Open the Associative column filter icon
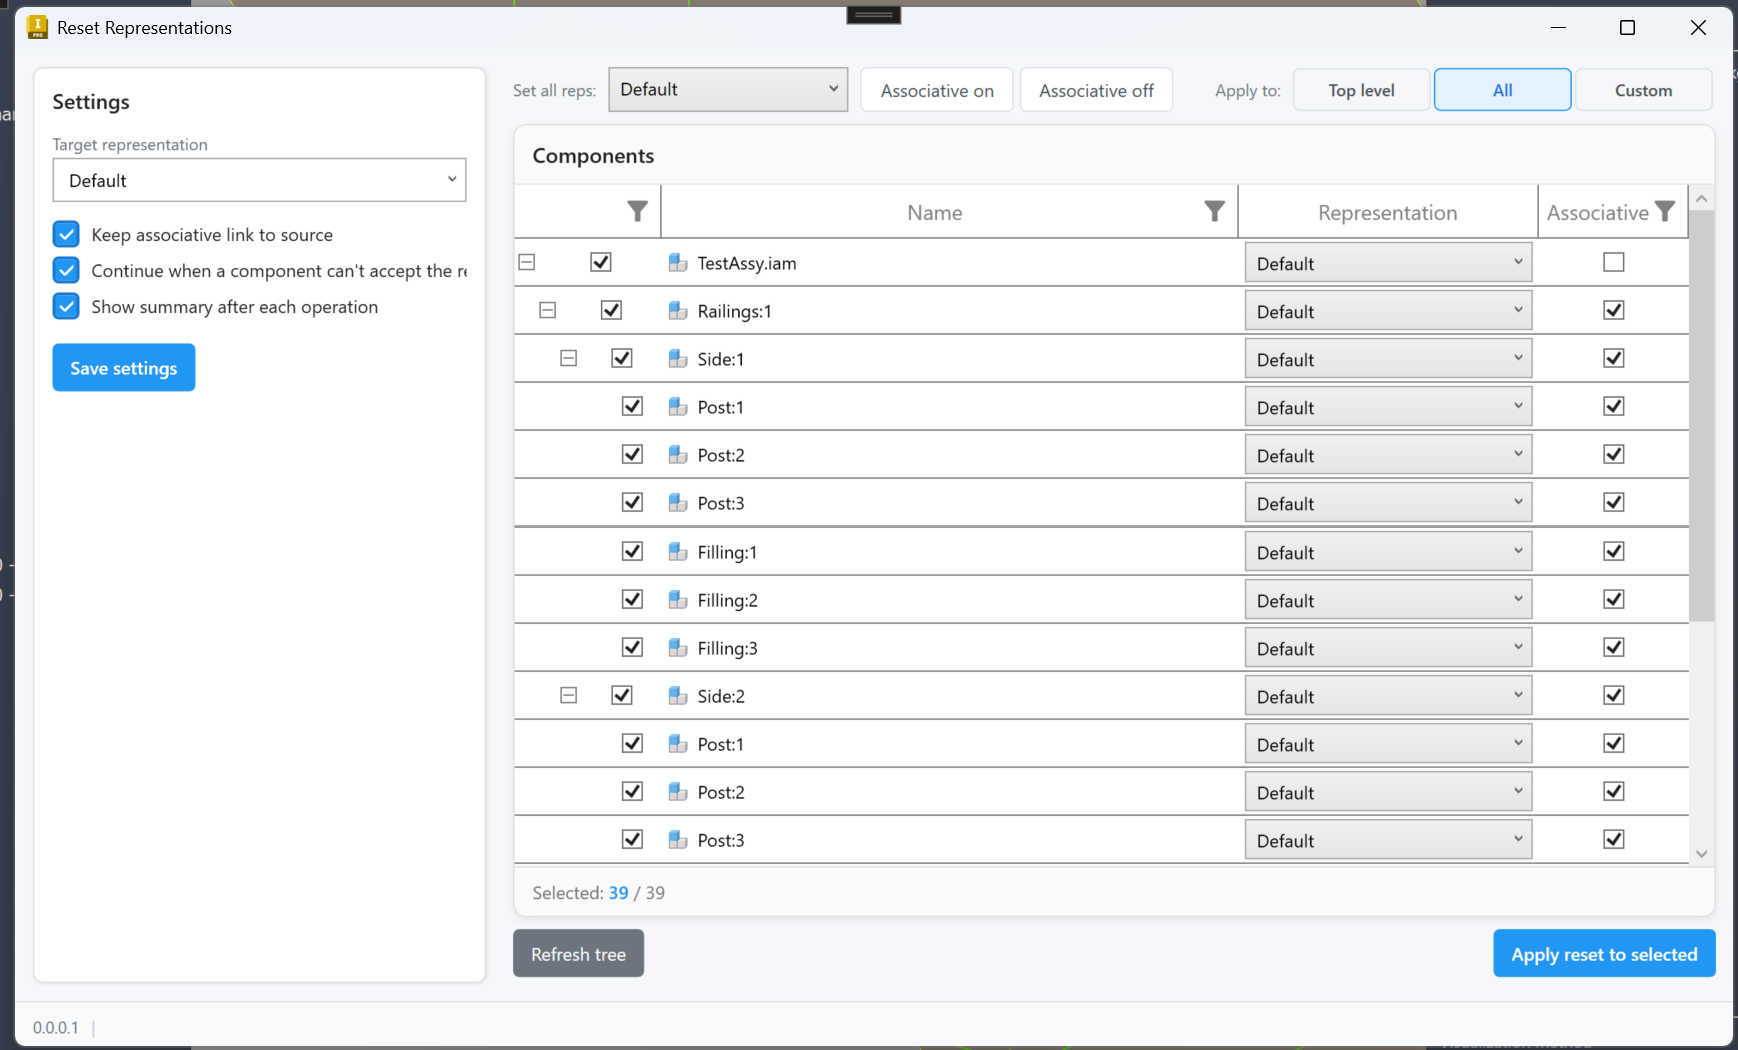The height and width of the screenshot is (1050, 1738). pyautogui.click(x=1664, y=211)
